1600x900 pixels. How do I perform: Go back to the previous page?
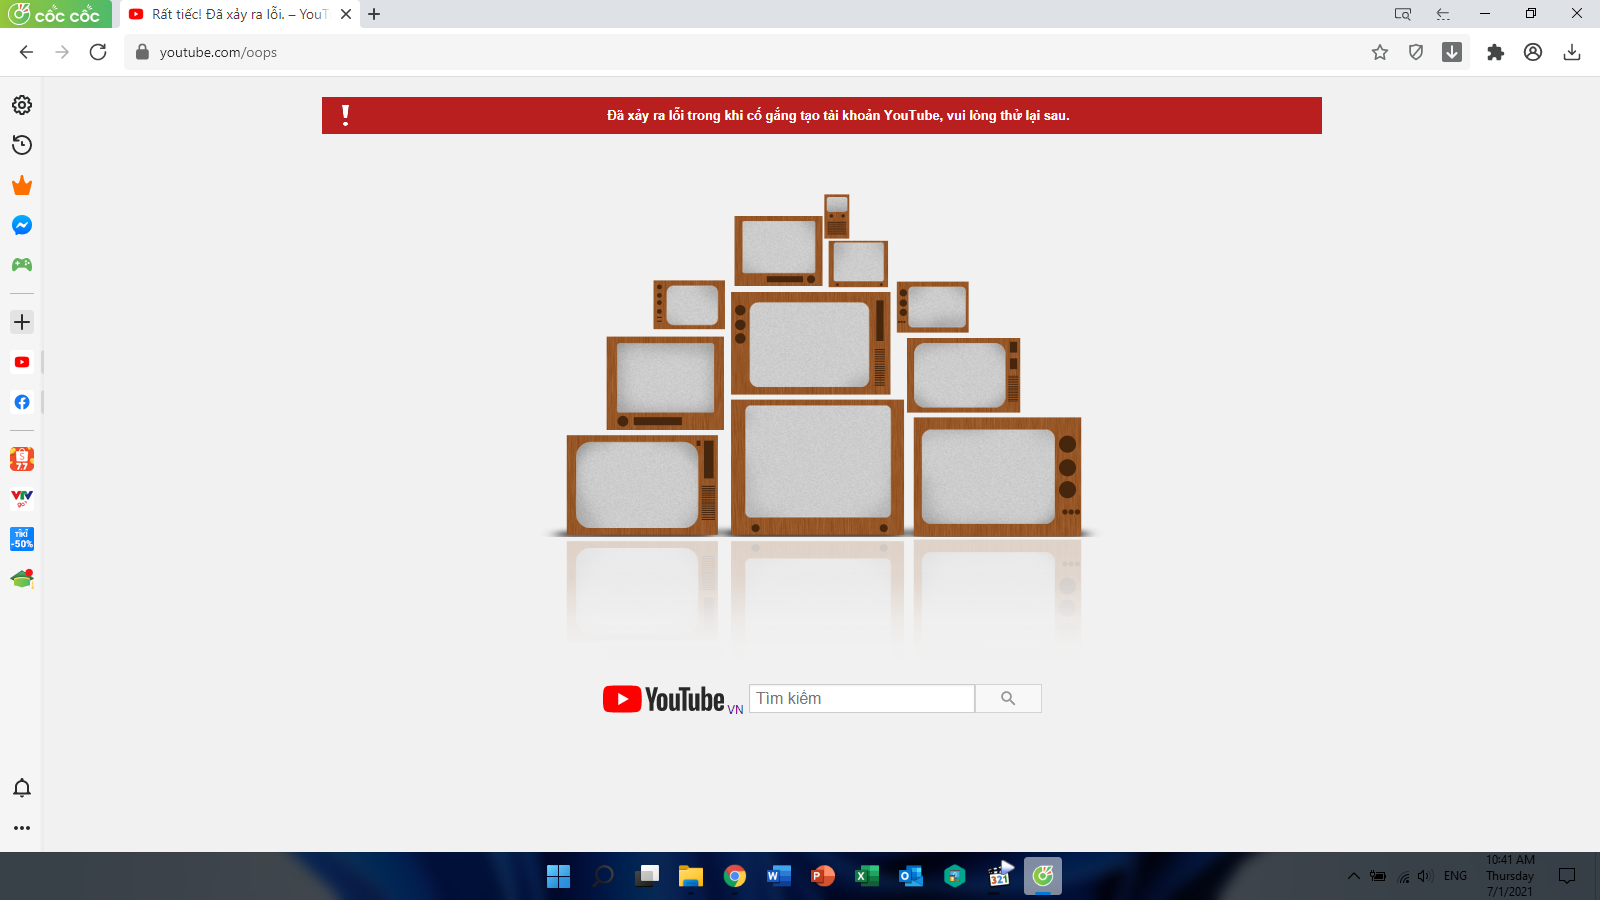pyautogui.click(x=26, y=52)
